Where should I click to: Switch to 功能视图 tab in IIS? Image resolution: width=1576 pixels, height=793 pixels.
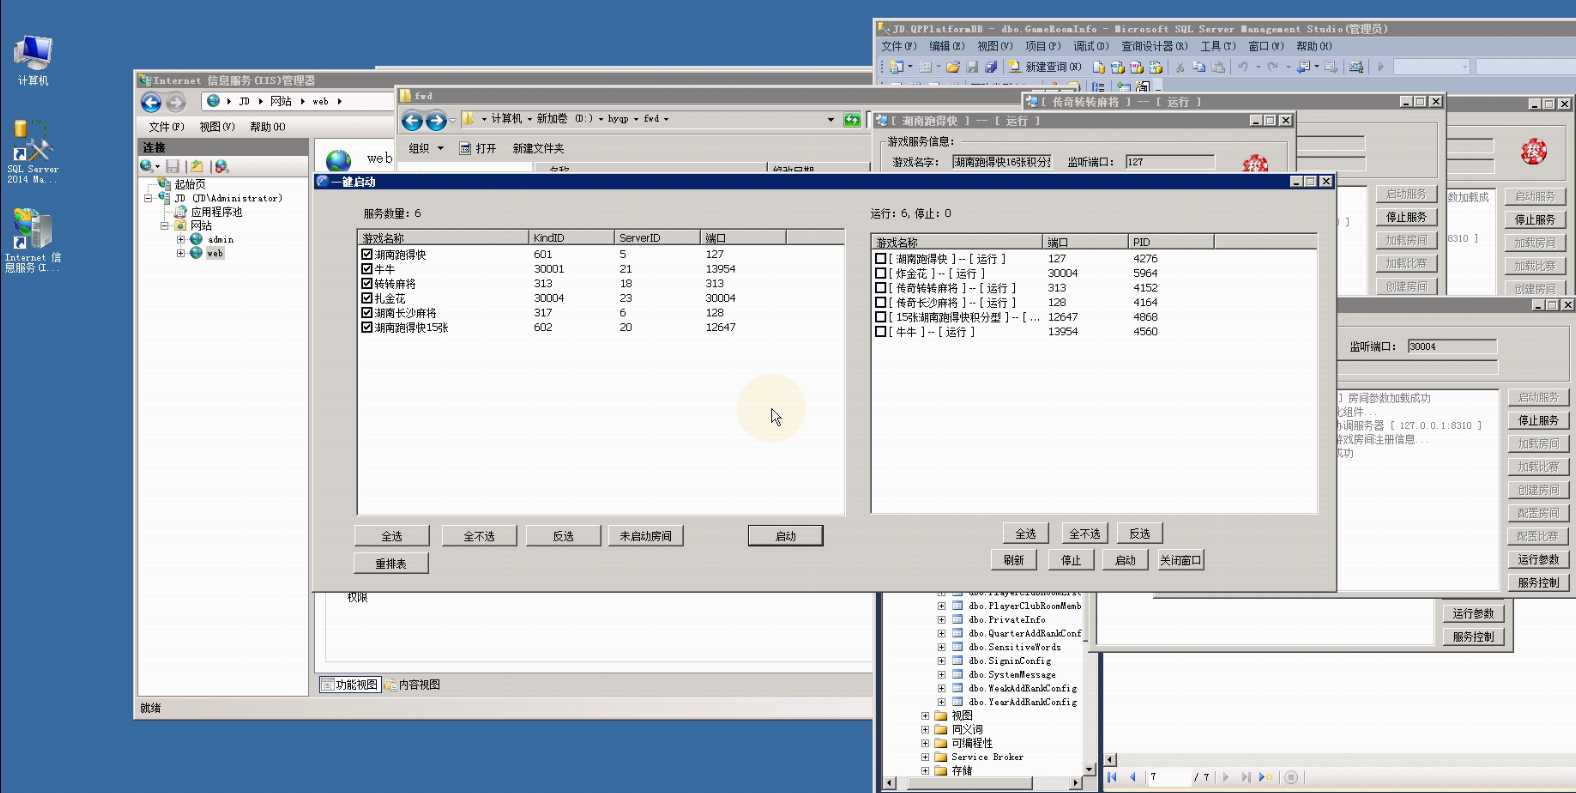(350, 685)
